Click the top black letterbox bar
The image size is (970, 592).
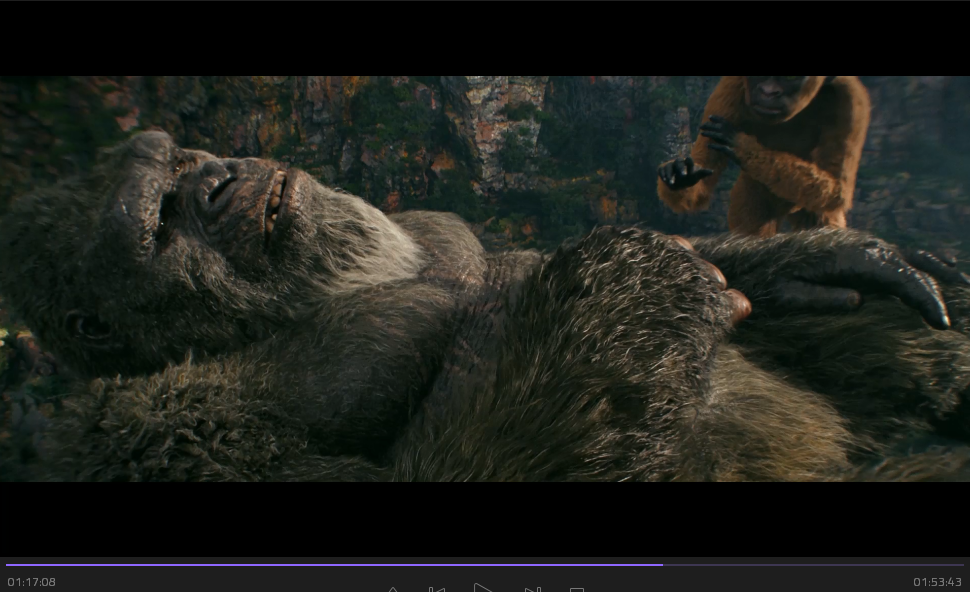(485, 38)
